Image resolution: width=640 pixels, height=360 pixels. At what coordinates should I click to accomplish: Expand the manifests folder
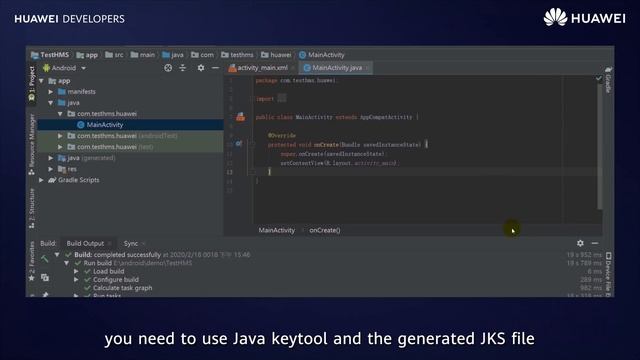click(x=51, y=92)
